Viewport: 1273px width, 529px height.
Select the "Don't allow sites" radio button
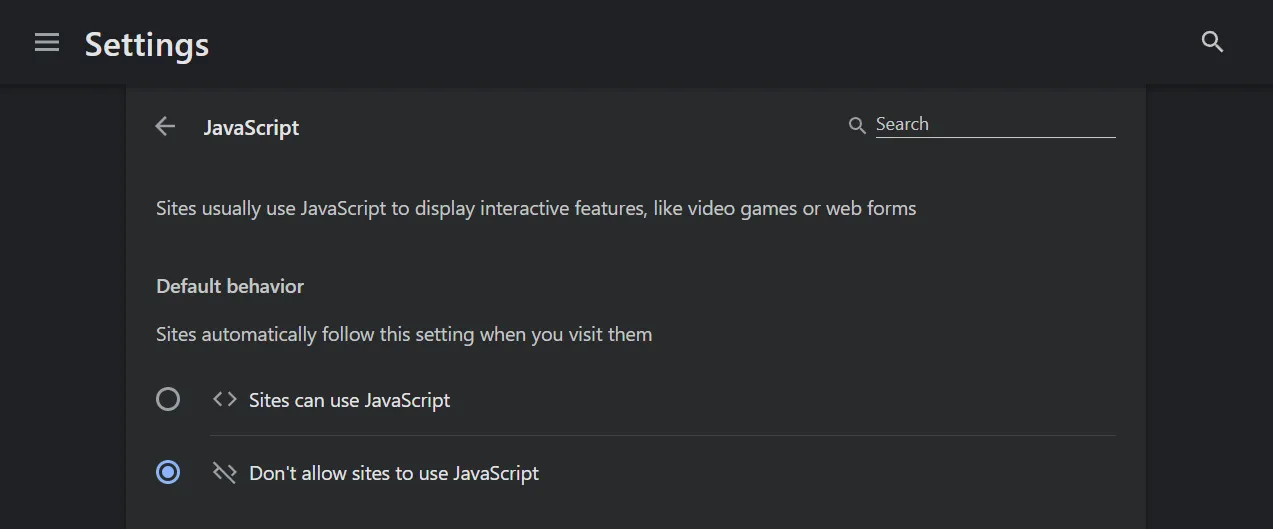click(x=168, y=473)
